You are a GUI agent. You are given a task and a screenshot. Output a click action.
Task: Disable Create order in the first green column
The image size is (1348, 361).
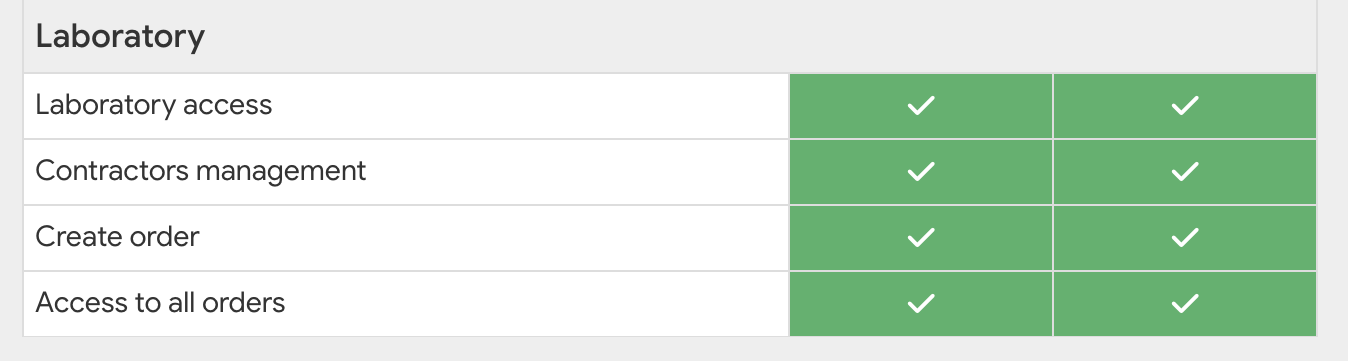point(920,238)
